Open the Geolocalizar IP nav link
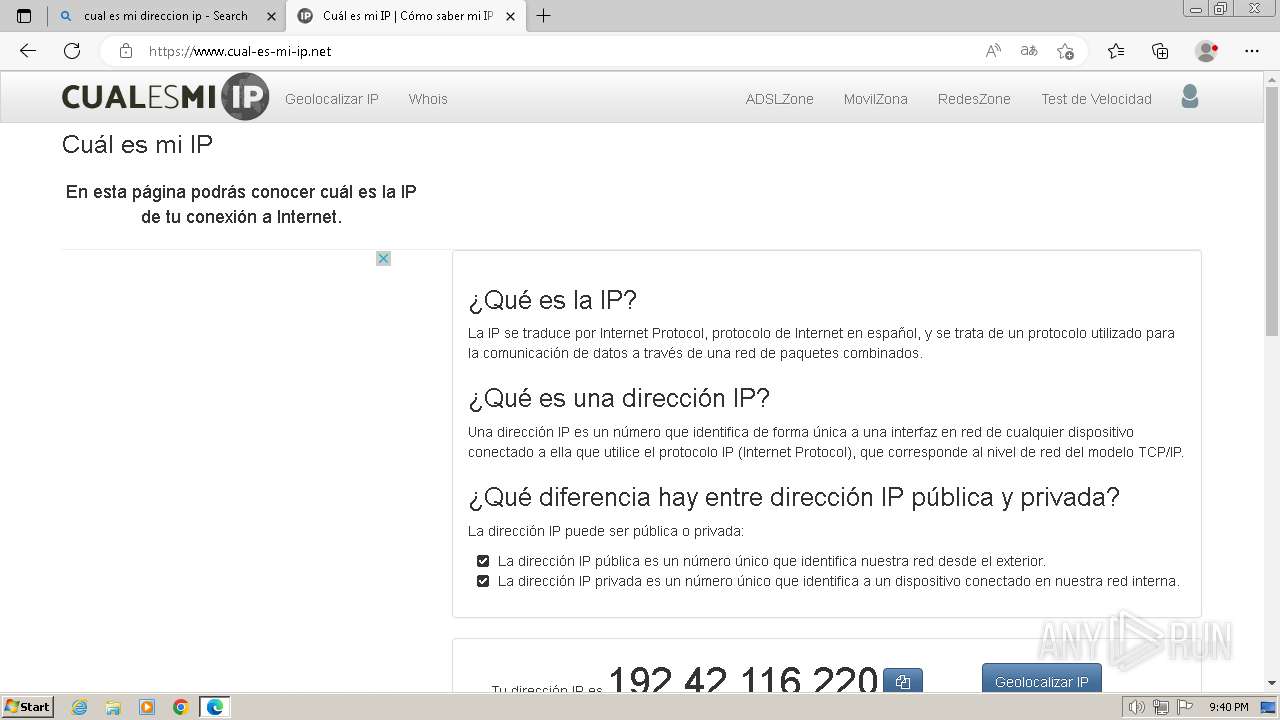The image size is (1280, 720). coord(332,99)
